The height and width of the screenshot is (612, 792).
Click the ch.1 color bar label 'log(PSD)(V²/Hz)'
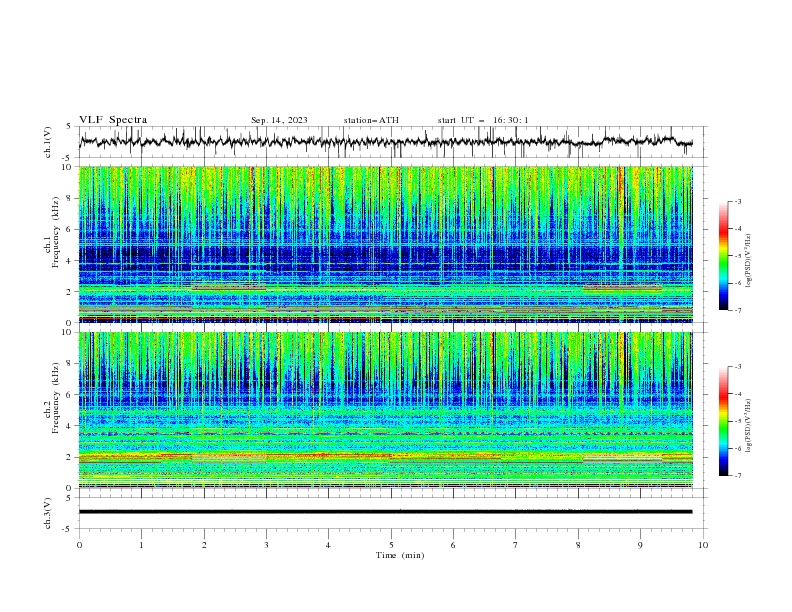tap(748, 261)
